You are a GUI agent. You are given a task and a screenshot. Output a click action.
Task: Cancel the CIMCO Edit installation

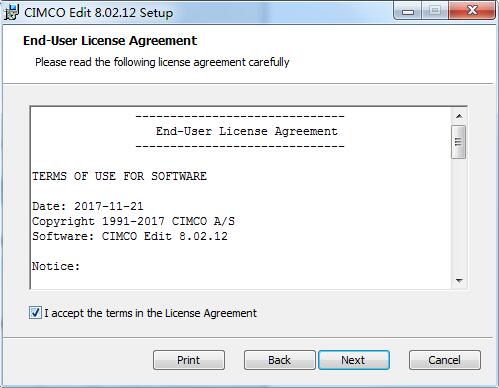[x=445, y=360]
